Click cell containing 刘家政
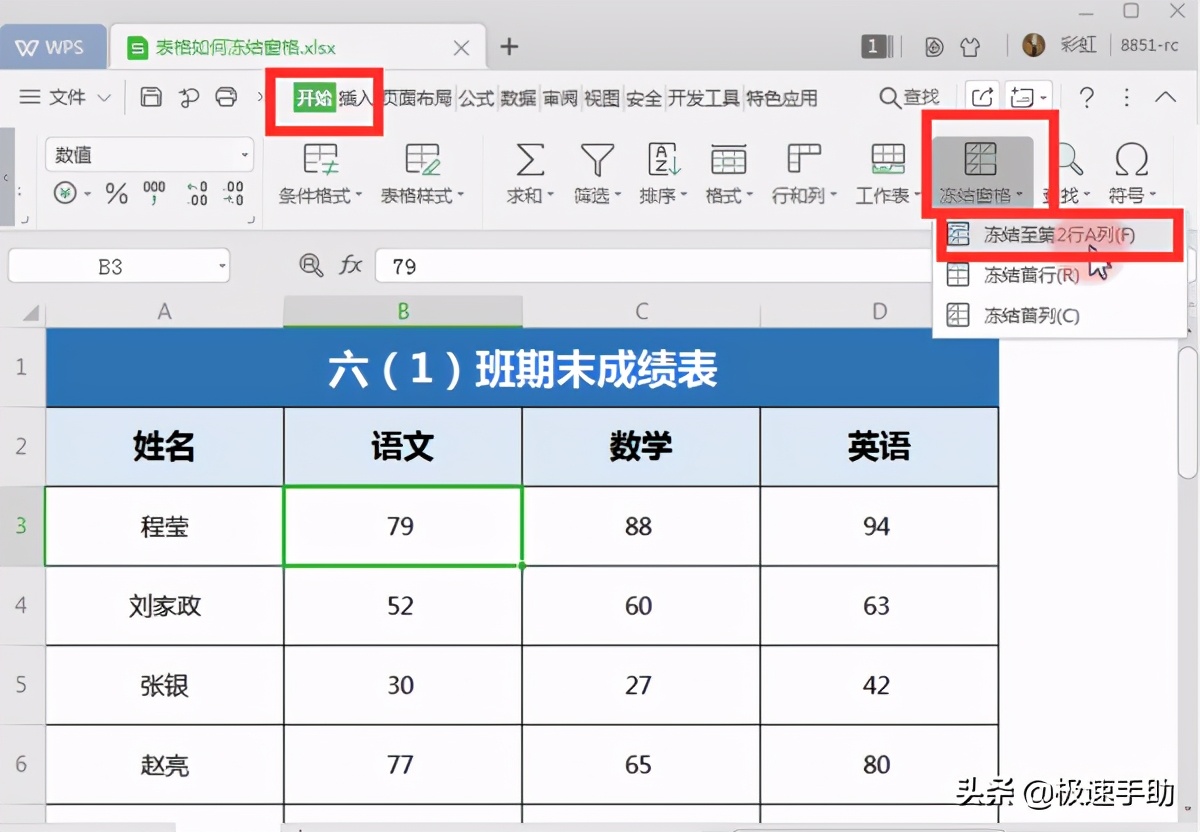The height and width of the screenshot is (832, 1200). [165, 605]
